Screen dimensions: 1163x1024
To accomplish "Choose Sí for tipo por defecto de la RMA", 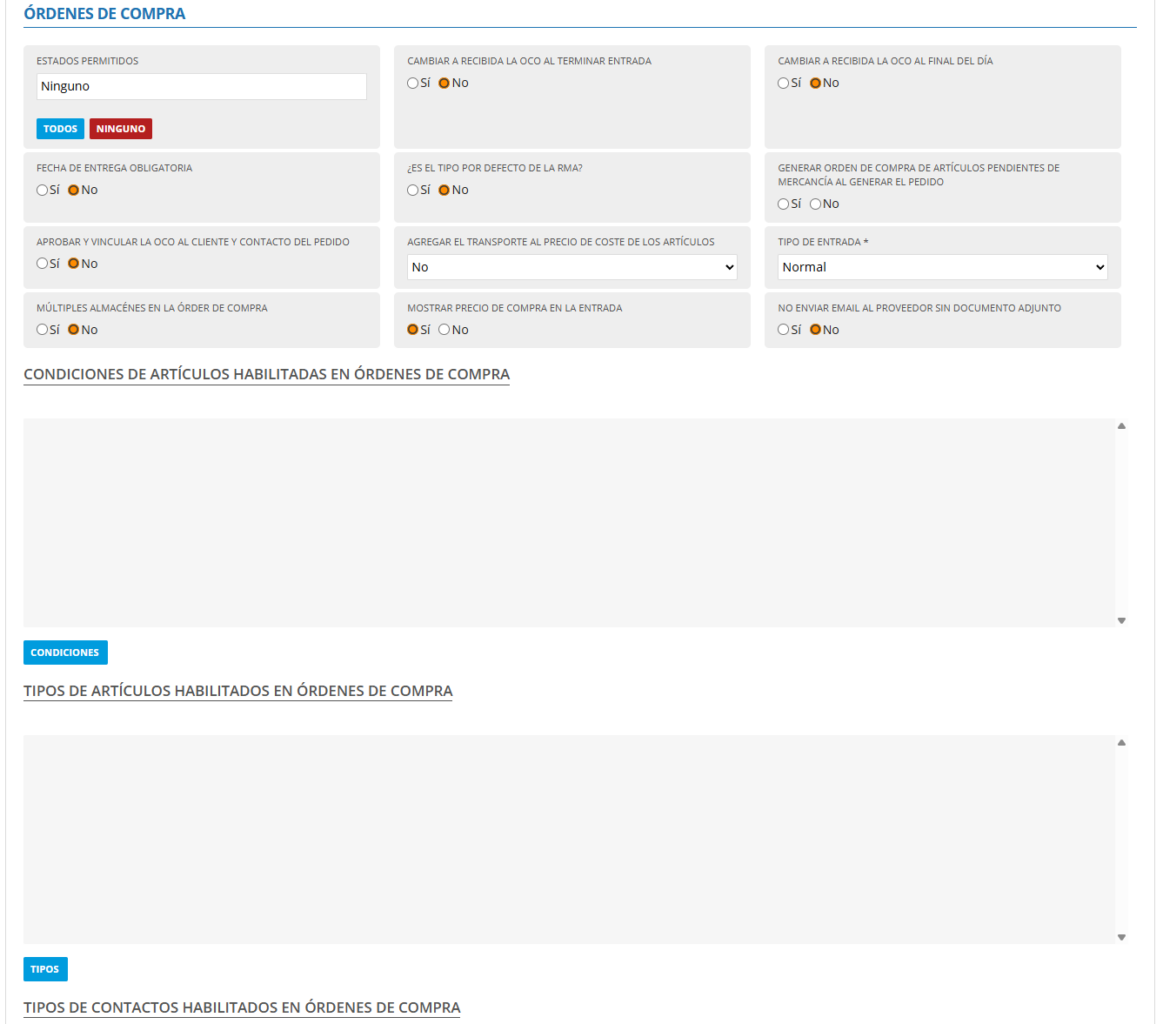I will (413, 190).
